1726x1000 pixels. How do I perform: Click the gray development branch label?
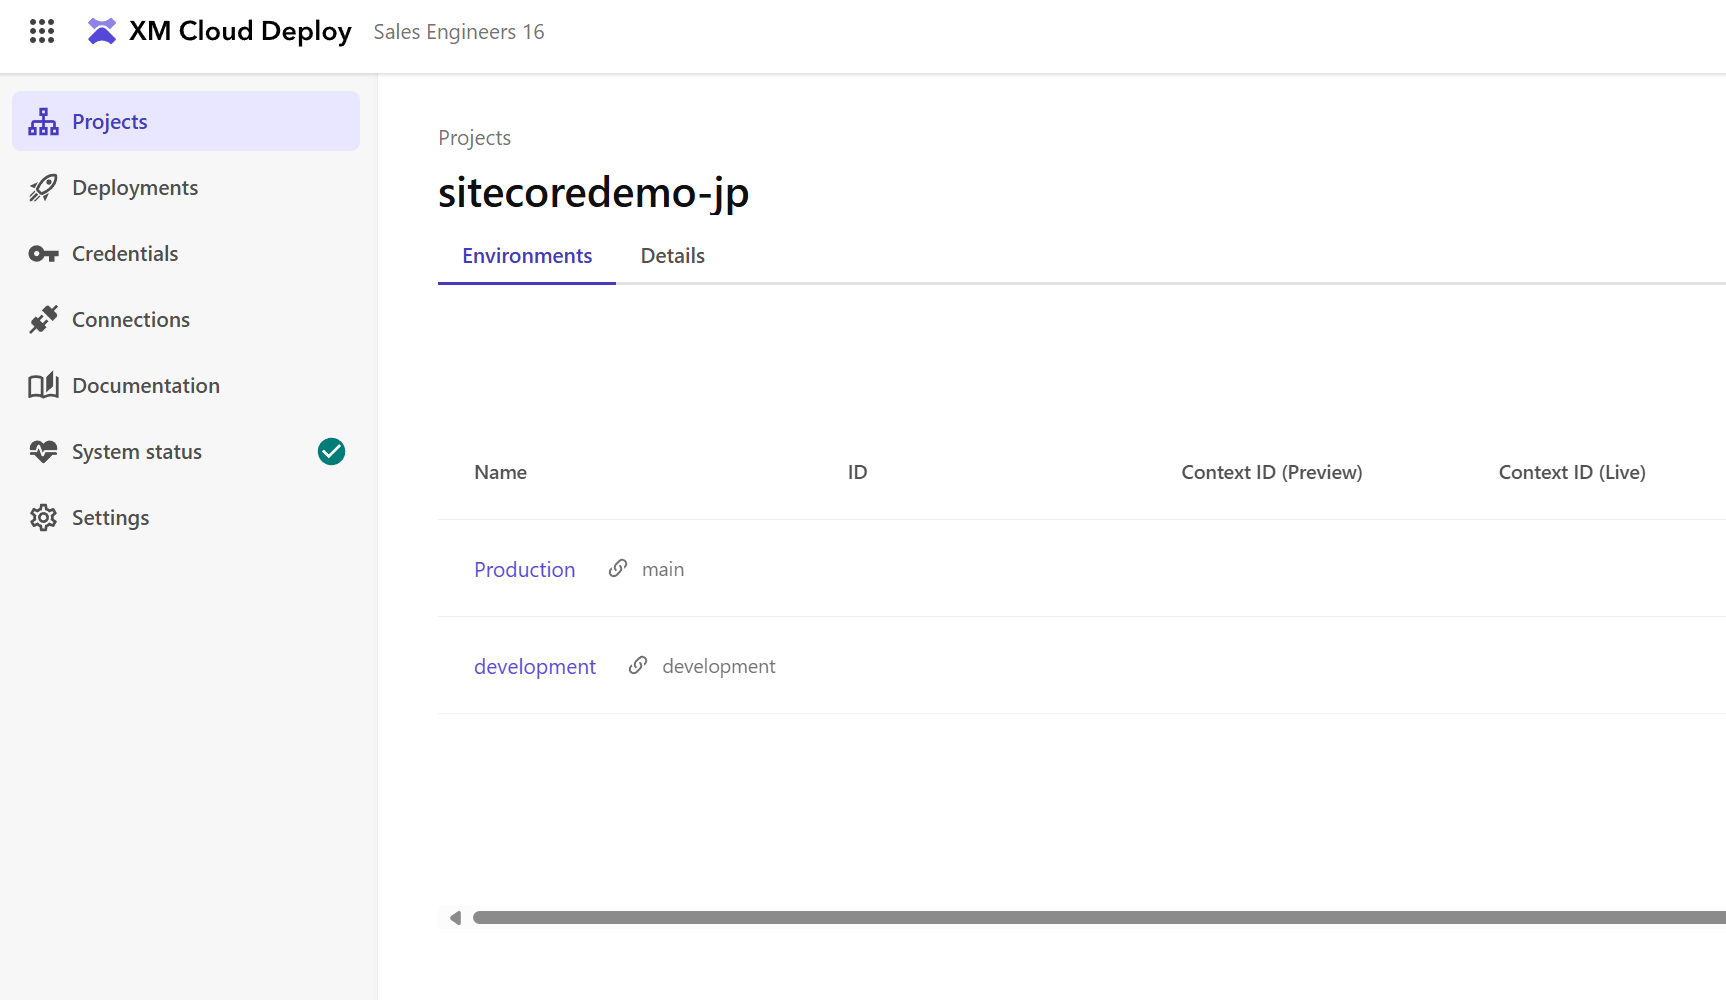(x=719, y=666)
